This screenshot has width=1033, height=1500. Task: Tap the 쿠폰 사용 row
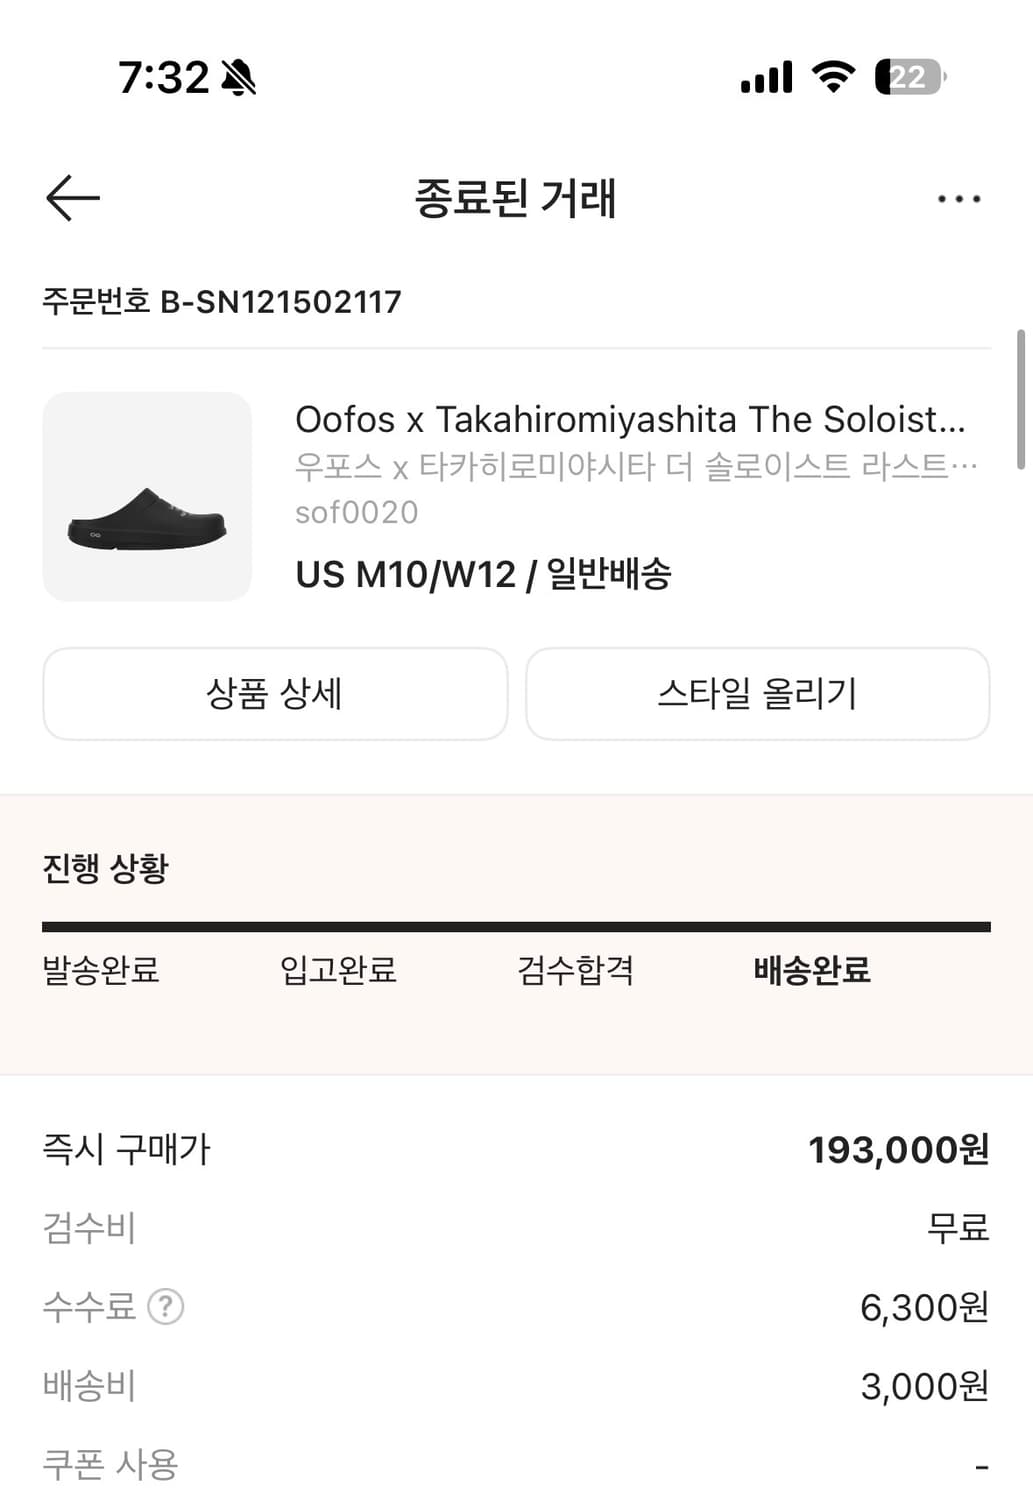click(x=110, y=1465)
